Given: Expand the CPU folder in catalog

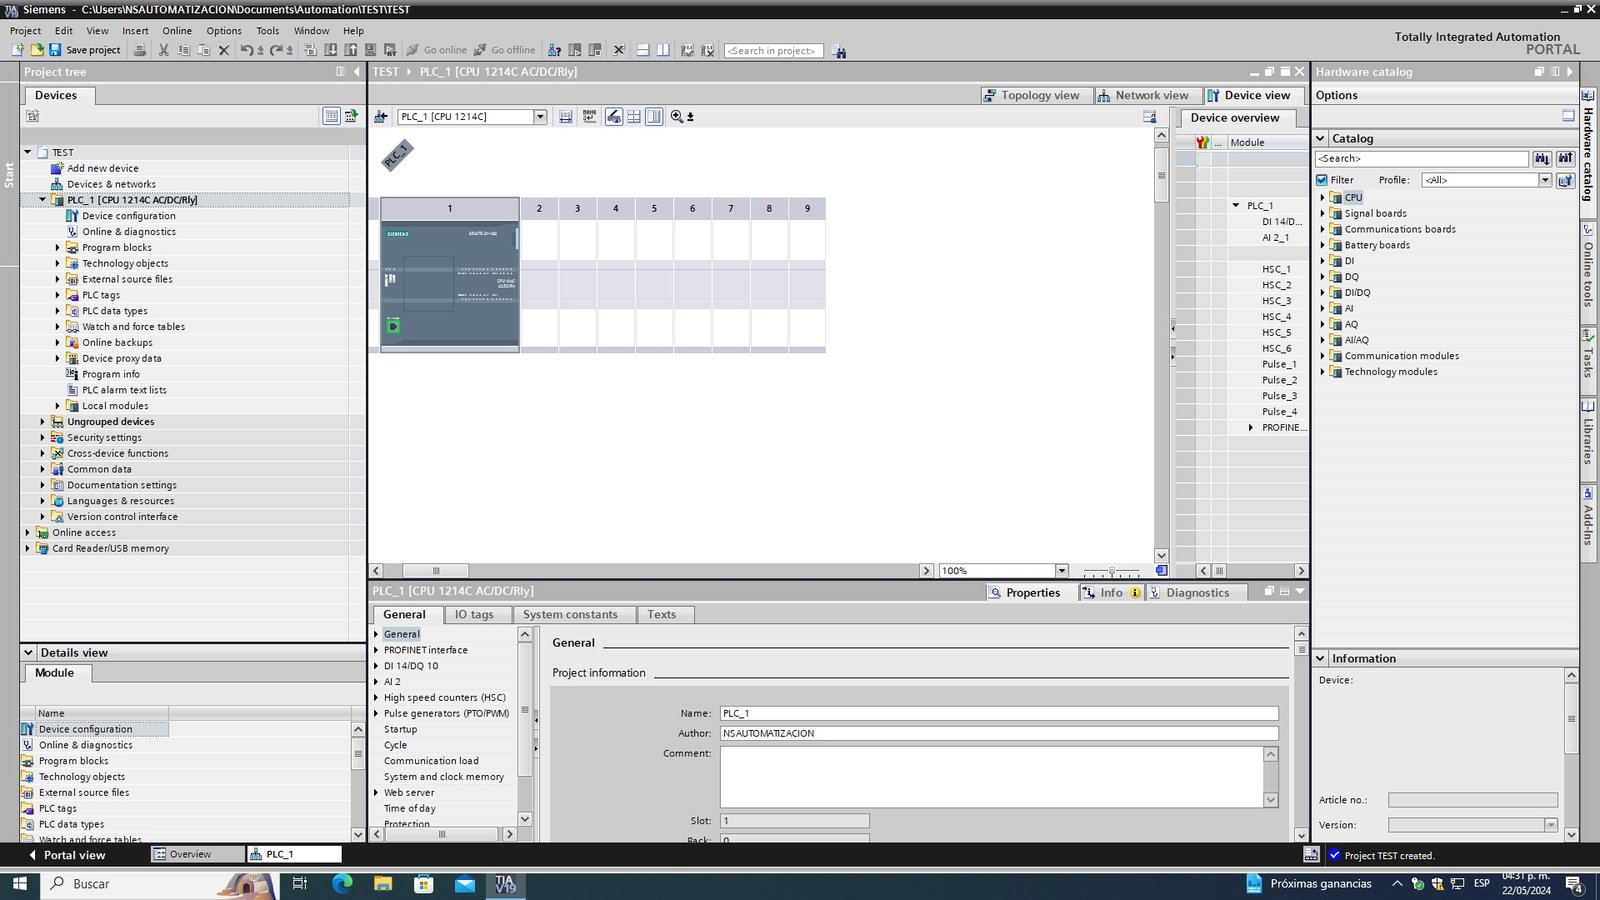Looking at the screenshot, I should tap(1322, 198).
